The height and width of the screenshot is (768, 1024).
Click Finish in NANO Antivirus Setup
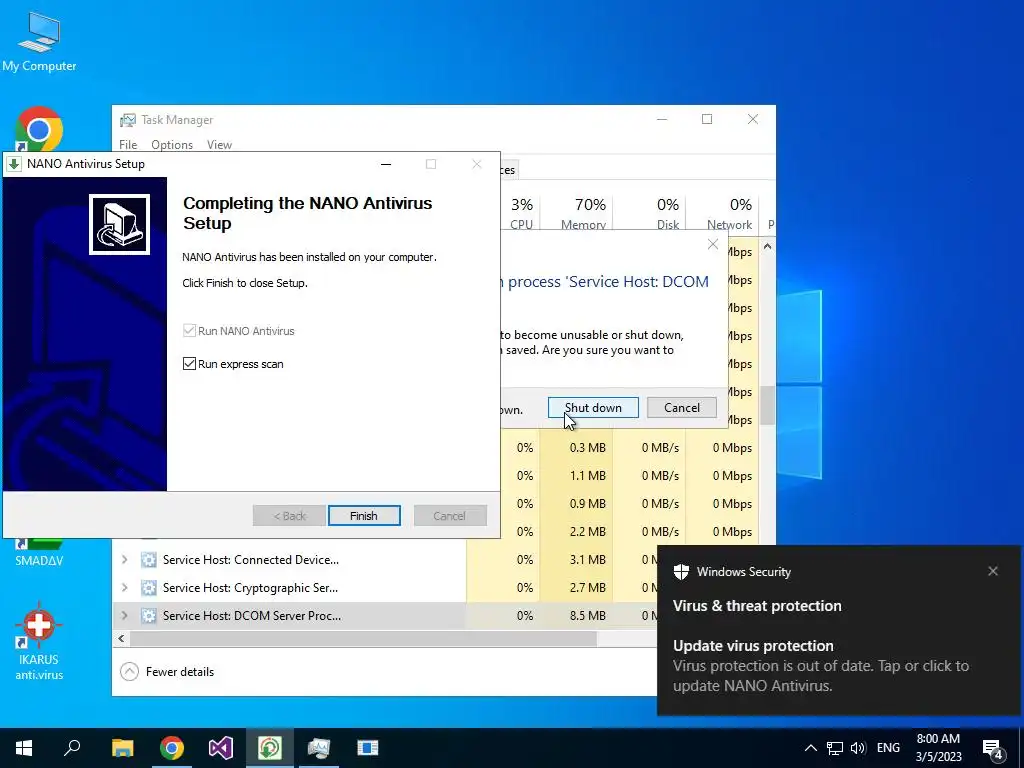(x=364, y=516)
